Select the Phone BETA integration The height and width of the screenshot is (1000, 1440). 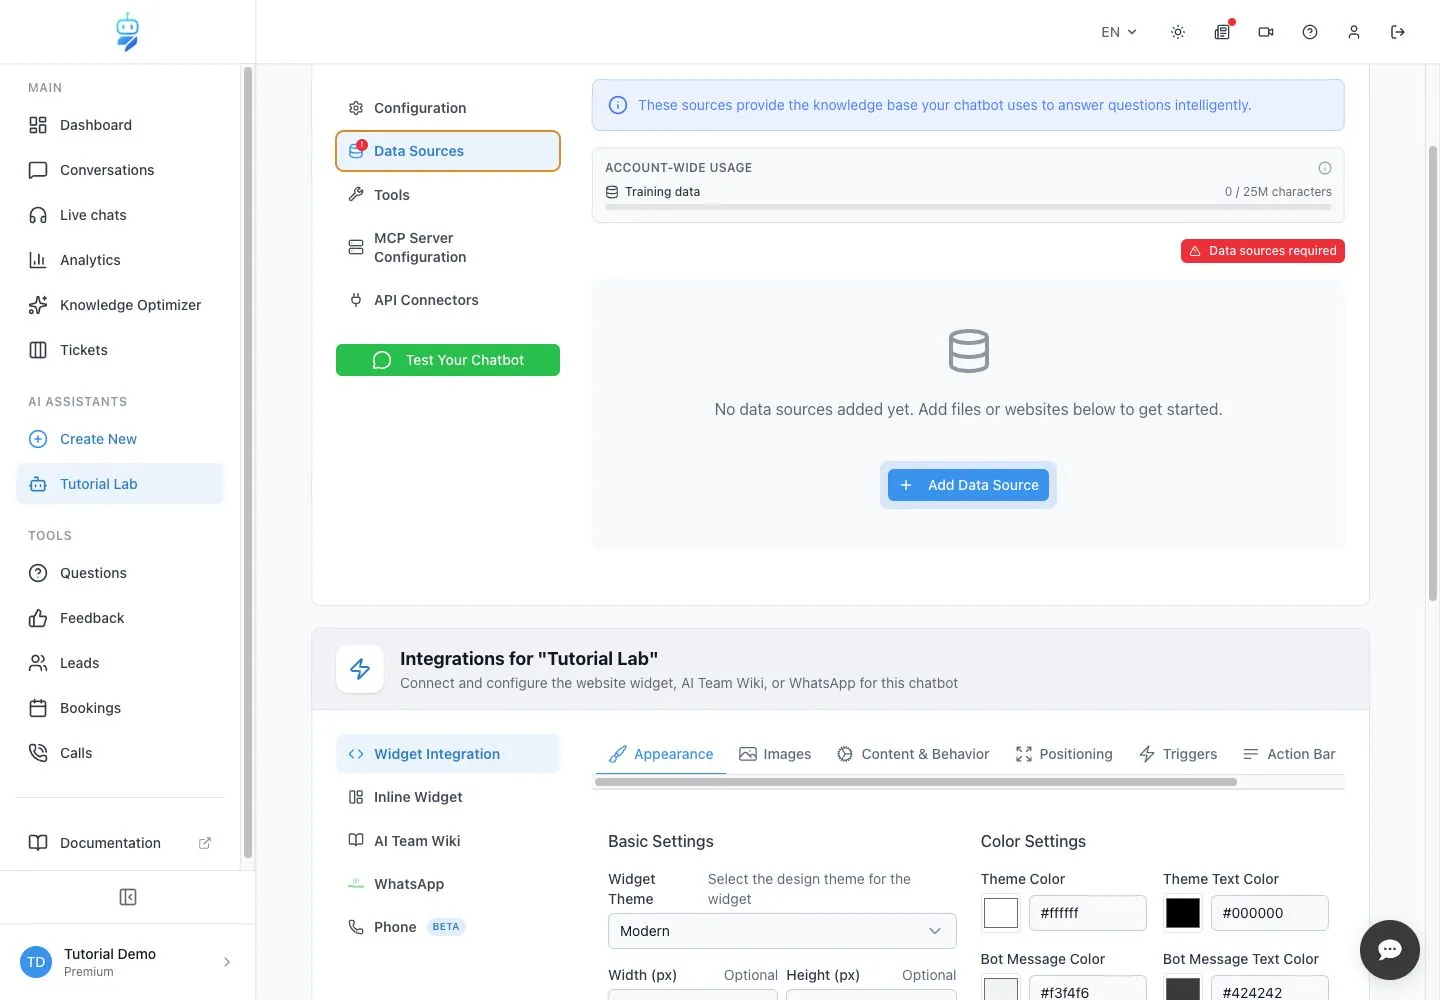coord(448,927)
